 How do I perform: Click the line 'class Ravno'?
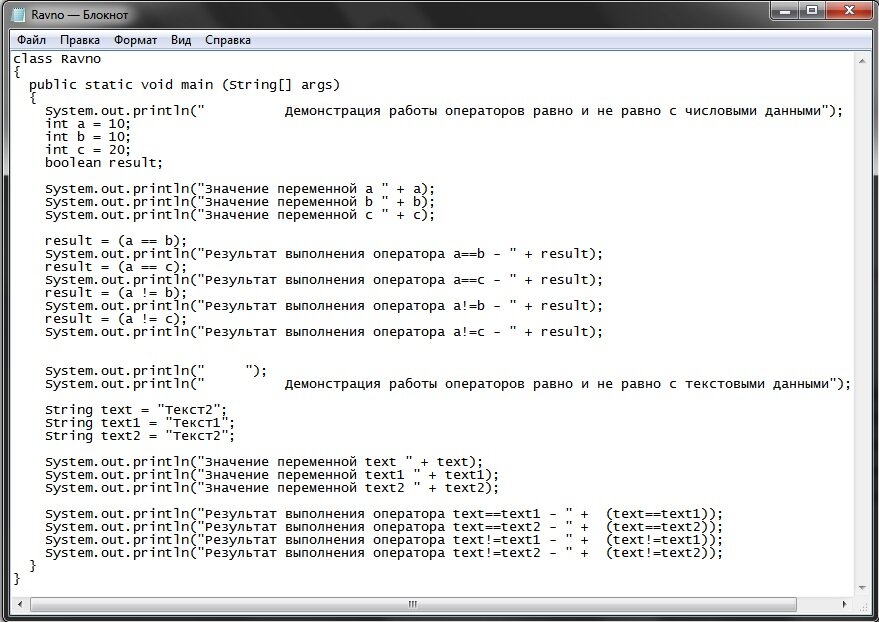coord(57,59)
